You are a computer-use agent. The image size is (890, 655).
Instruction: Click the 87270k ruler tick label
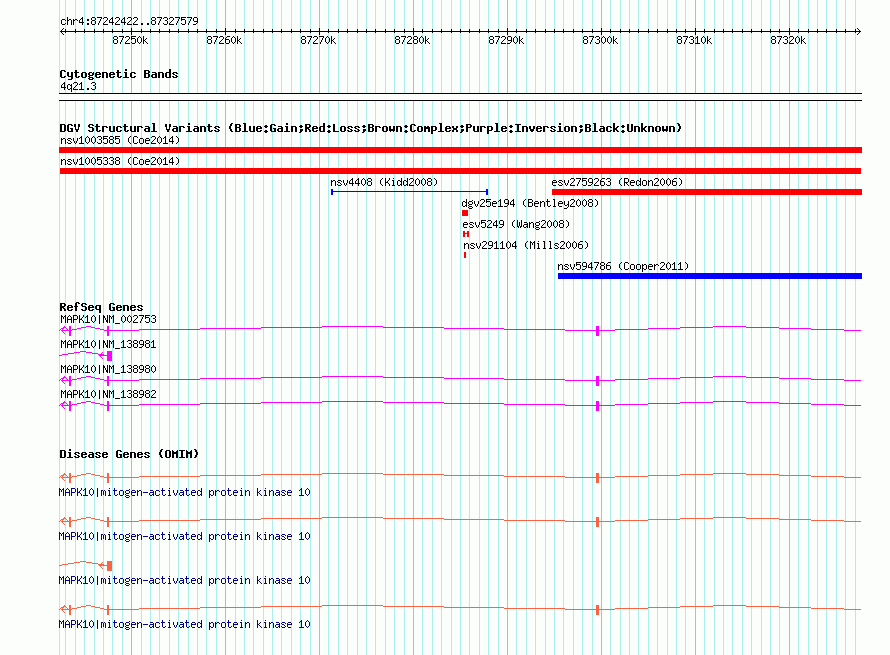click(x=318, y=40)
